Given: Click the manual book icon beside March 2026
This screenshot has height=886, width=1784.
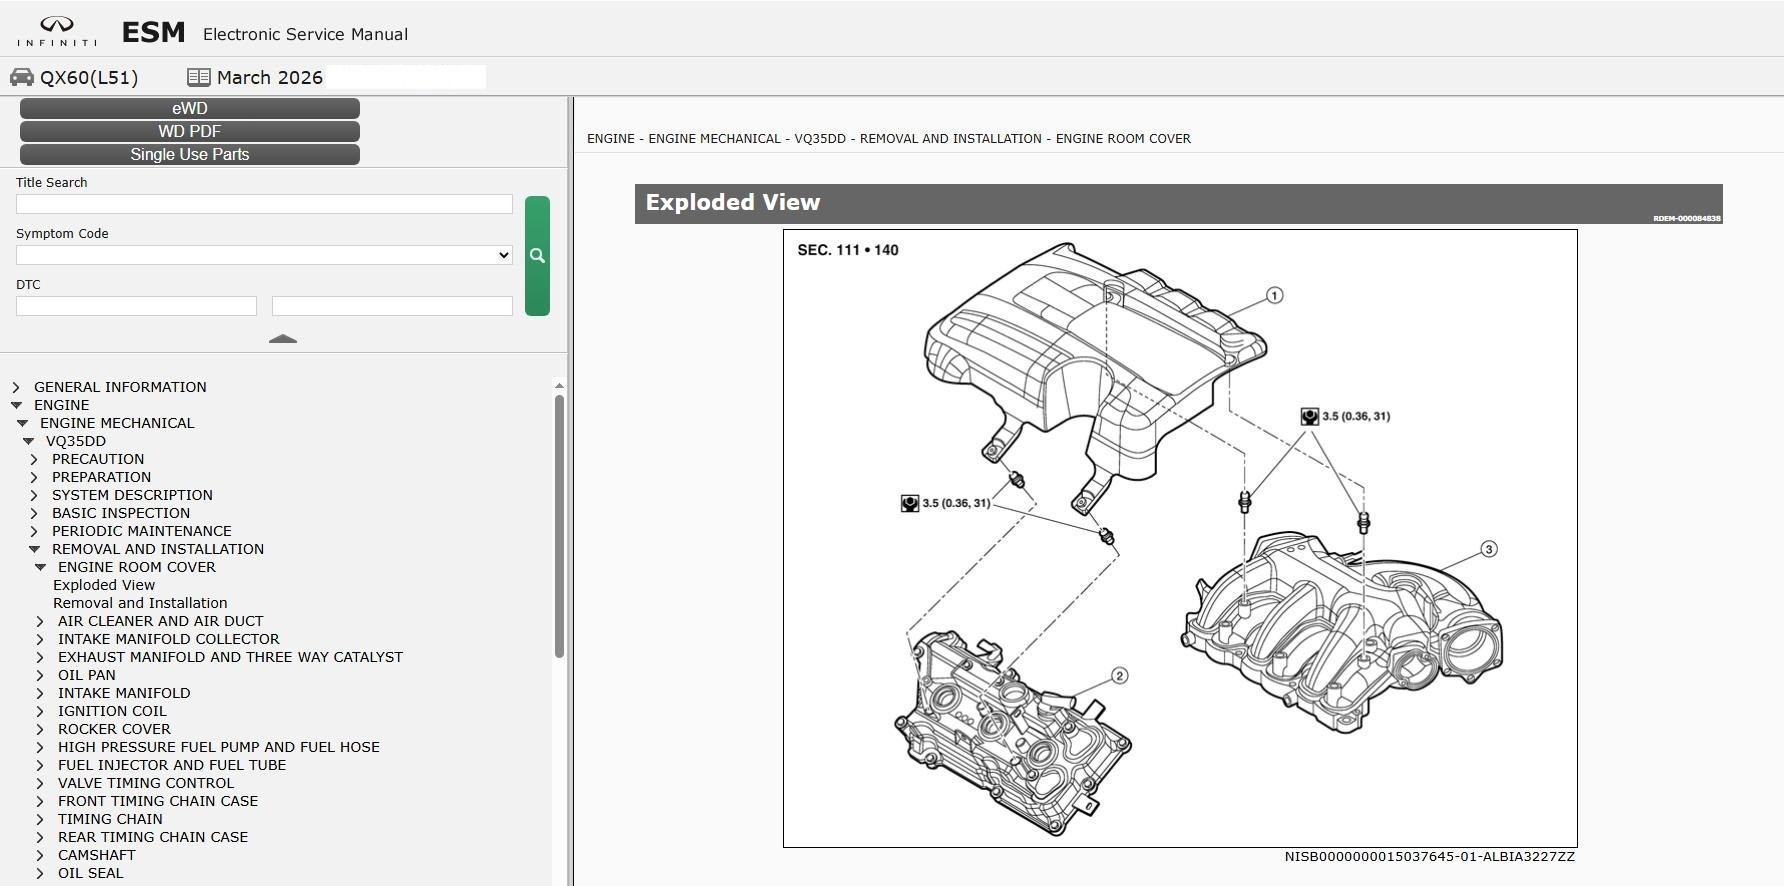Looking at the screenshot, I should click(198, 77).
